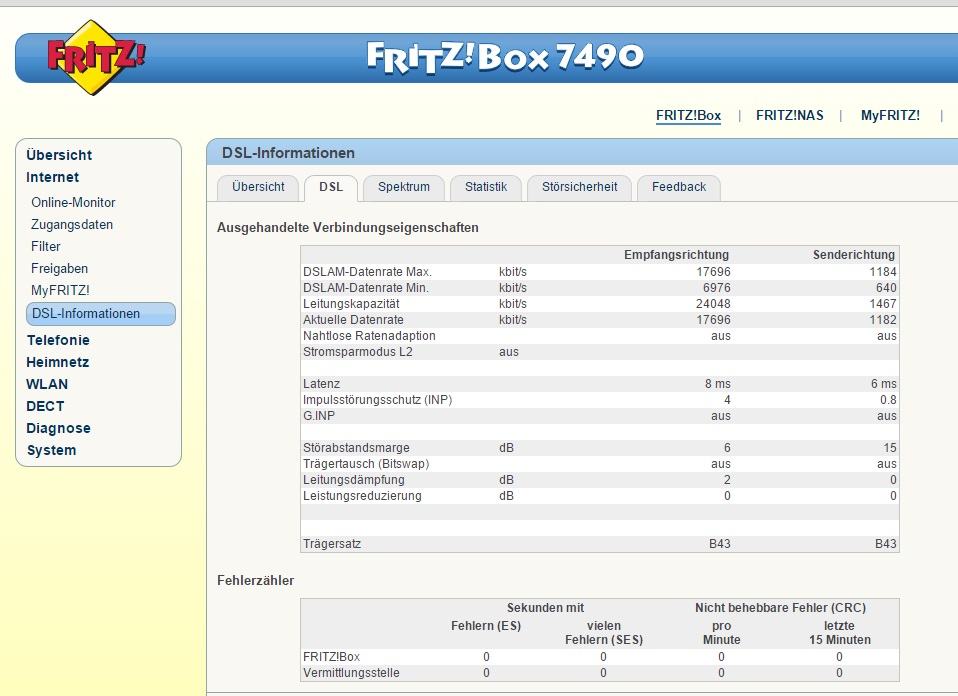Image resolution: width=958 pixels, height=696 pixels.
Task: Click the DSLAM-Datenrate Max. row label
Action: [367, 271]
